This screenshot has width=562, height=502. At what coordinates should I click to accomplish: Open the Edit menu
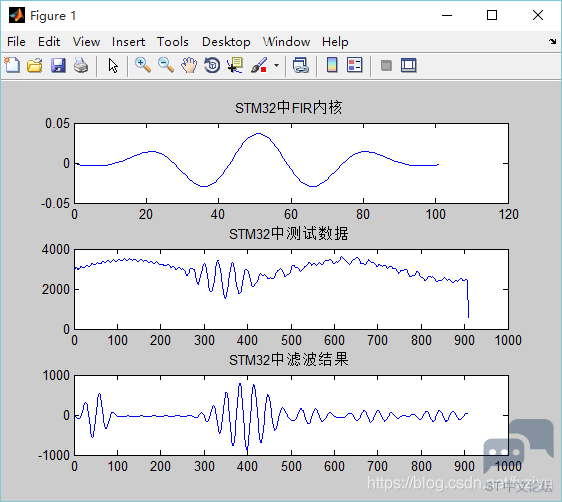[x=49, y=42]
